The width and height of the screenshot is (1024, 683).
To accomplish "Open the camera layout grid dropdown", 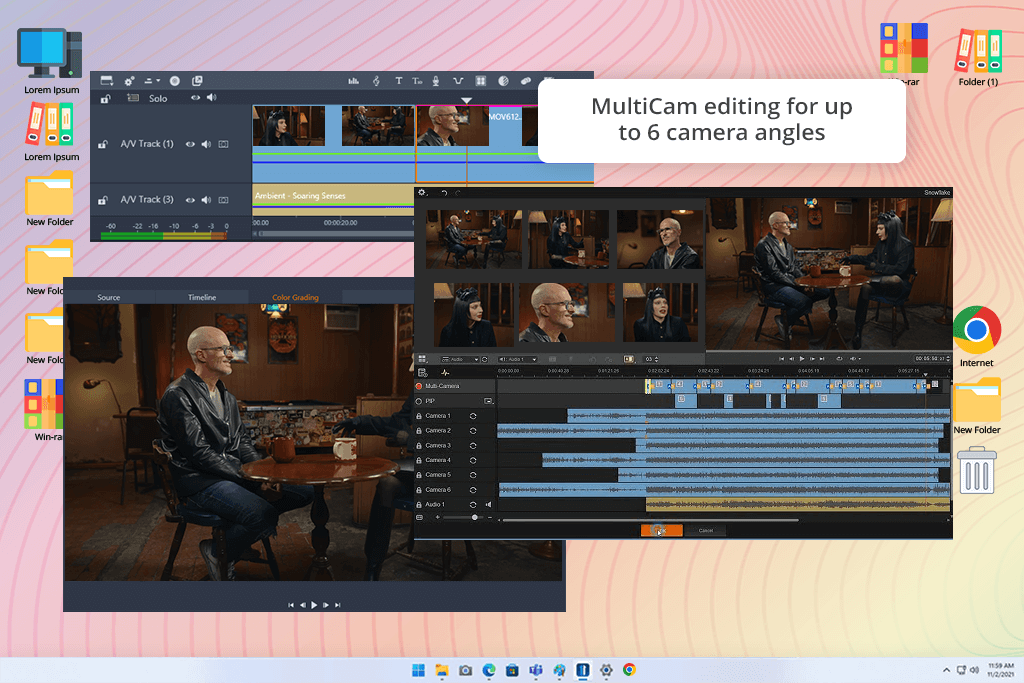I will [423, 359].
